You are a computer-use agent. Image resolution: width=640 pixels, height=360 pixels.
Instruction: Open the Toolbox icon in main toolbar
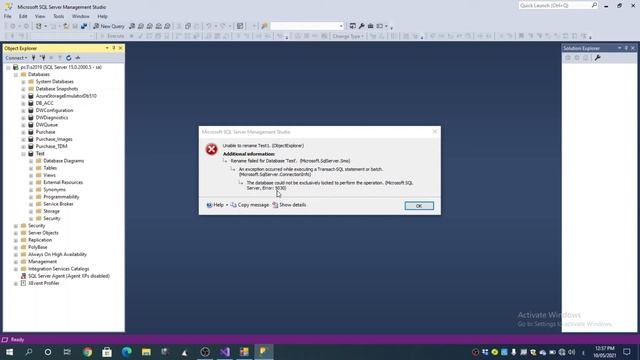pos(371,26)
